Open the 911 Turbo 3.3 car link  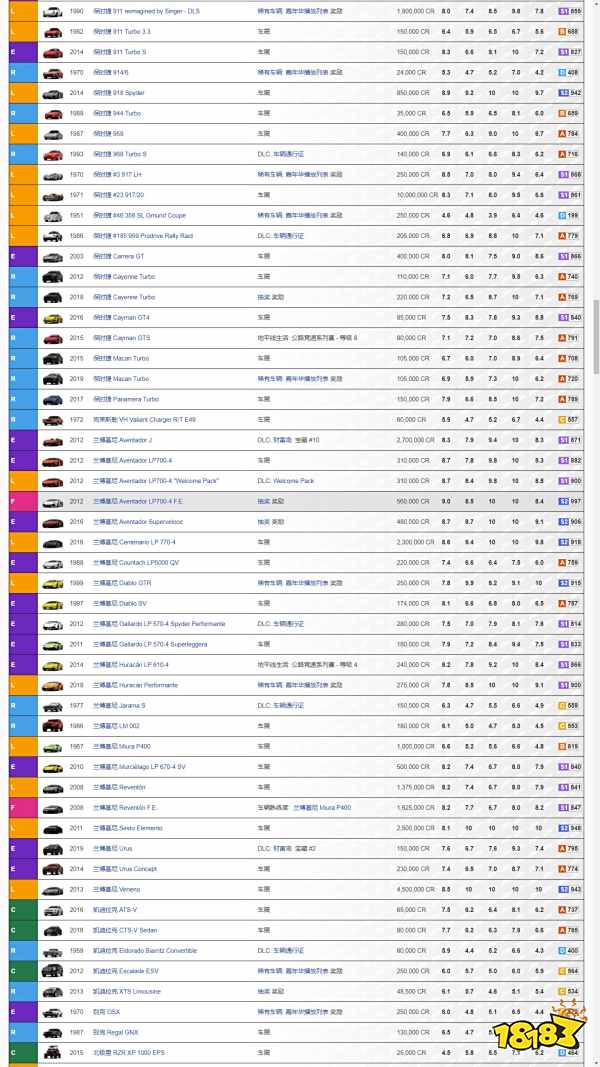(x=122, y=32)
